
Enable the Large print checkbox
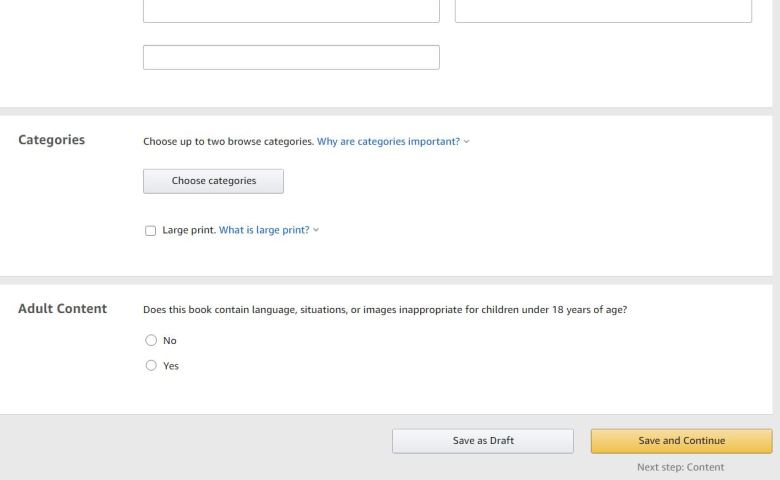(151, 231)
